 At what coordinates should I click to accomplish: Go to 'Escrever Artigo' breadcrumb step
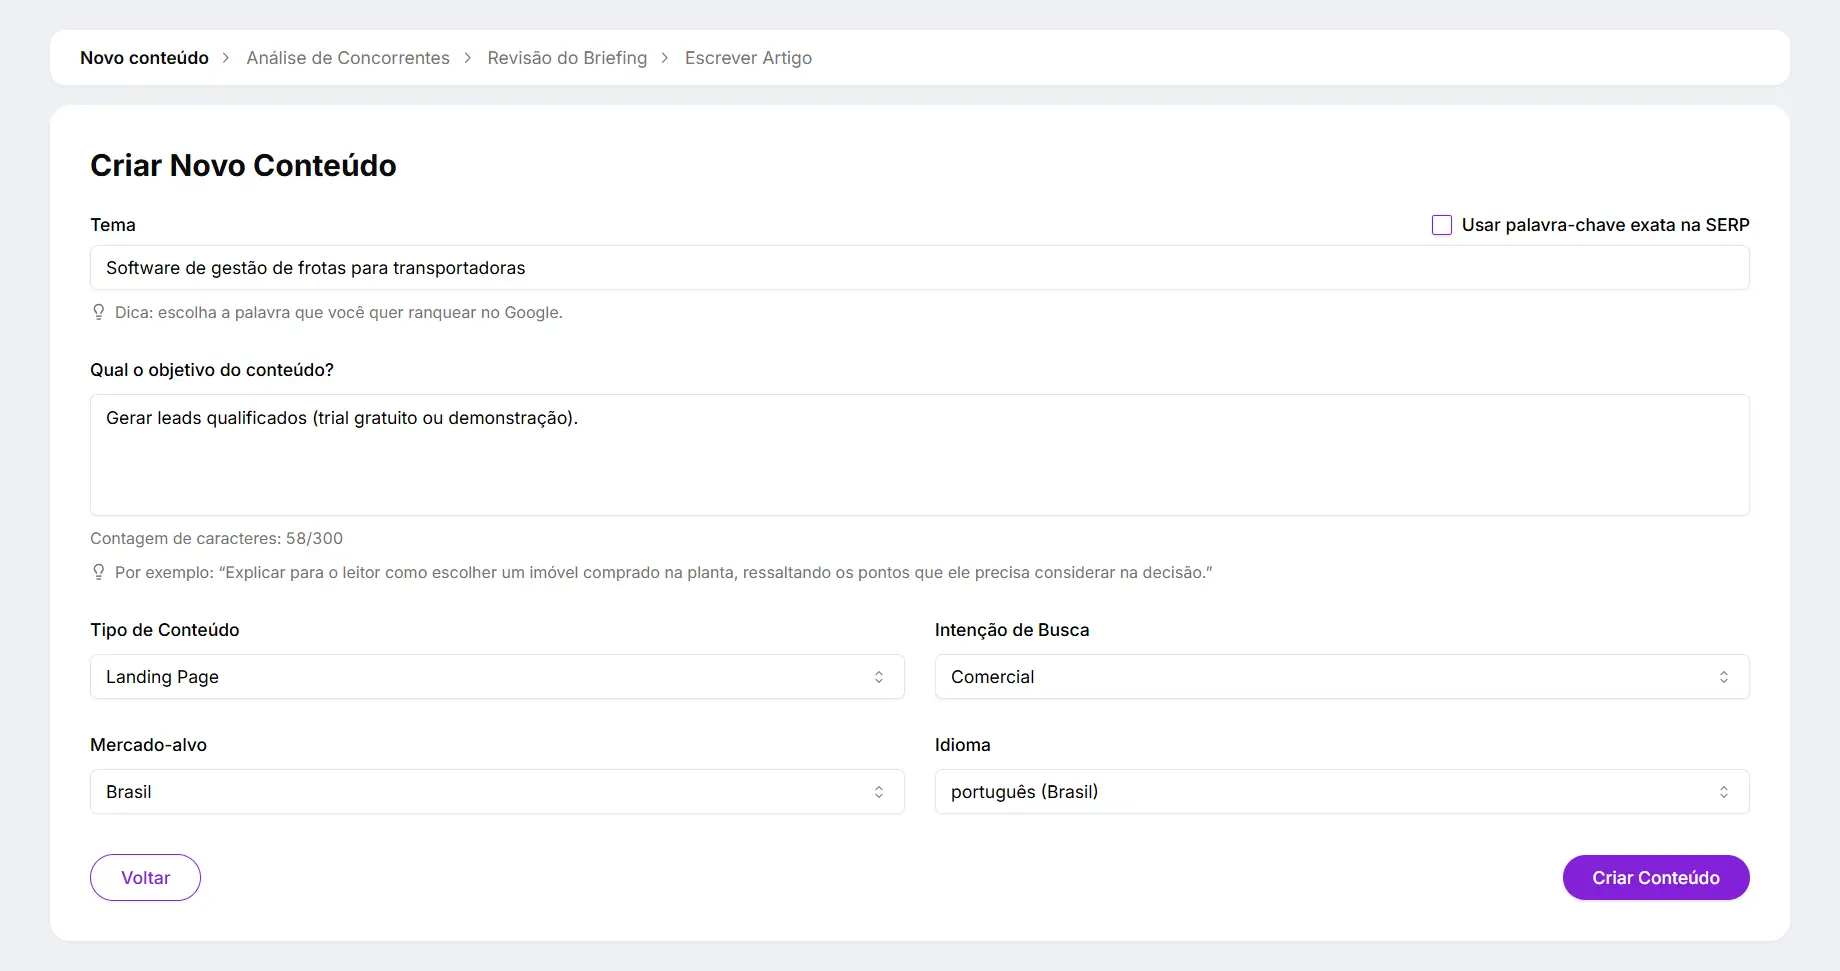point(748,58)
